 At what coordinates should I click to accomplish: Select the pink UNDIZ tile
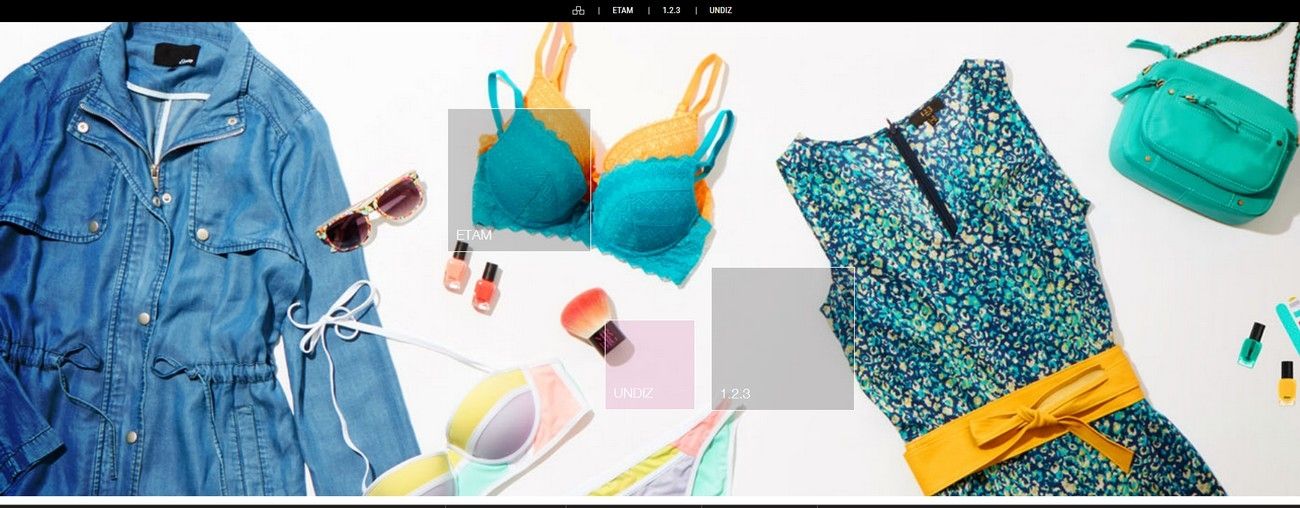[x=650, y=365]
